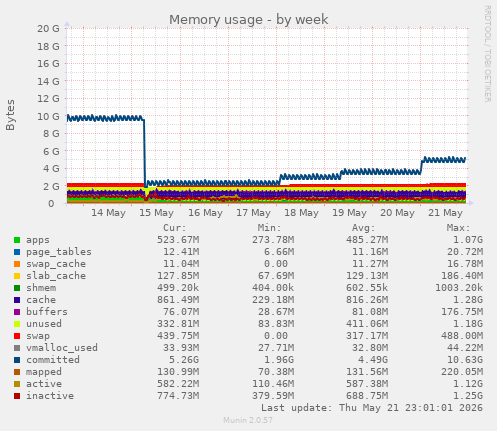Select the inactive legend label
The width and height of the screenshot is (497, 431).
click(x=50, y=396)
